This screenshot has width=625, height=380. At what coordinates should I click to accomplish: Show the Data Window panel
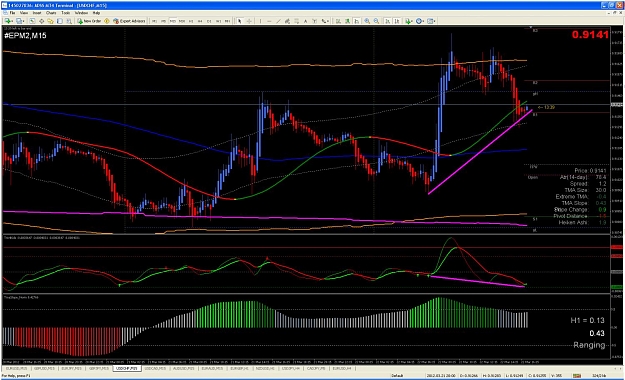pos(41,21)
